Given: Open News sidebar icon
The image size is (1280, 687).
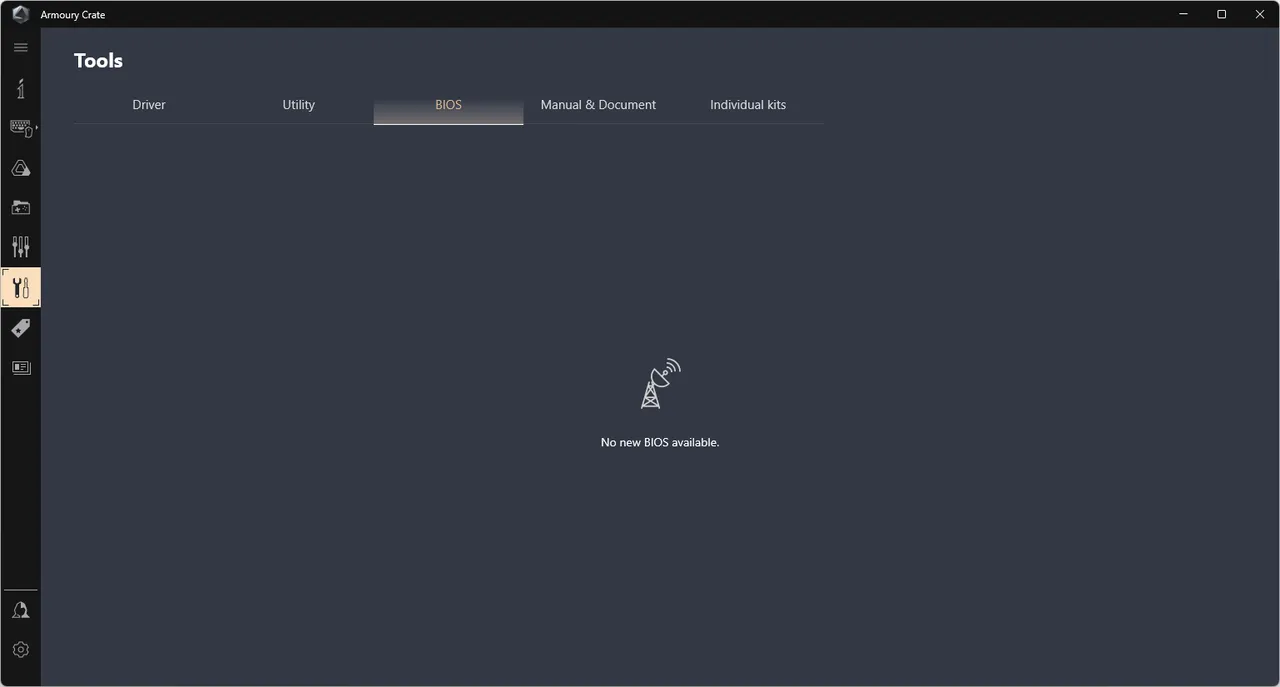Looking at the screenshot, I should click(x=21, y=367).
